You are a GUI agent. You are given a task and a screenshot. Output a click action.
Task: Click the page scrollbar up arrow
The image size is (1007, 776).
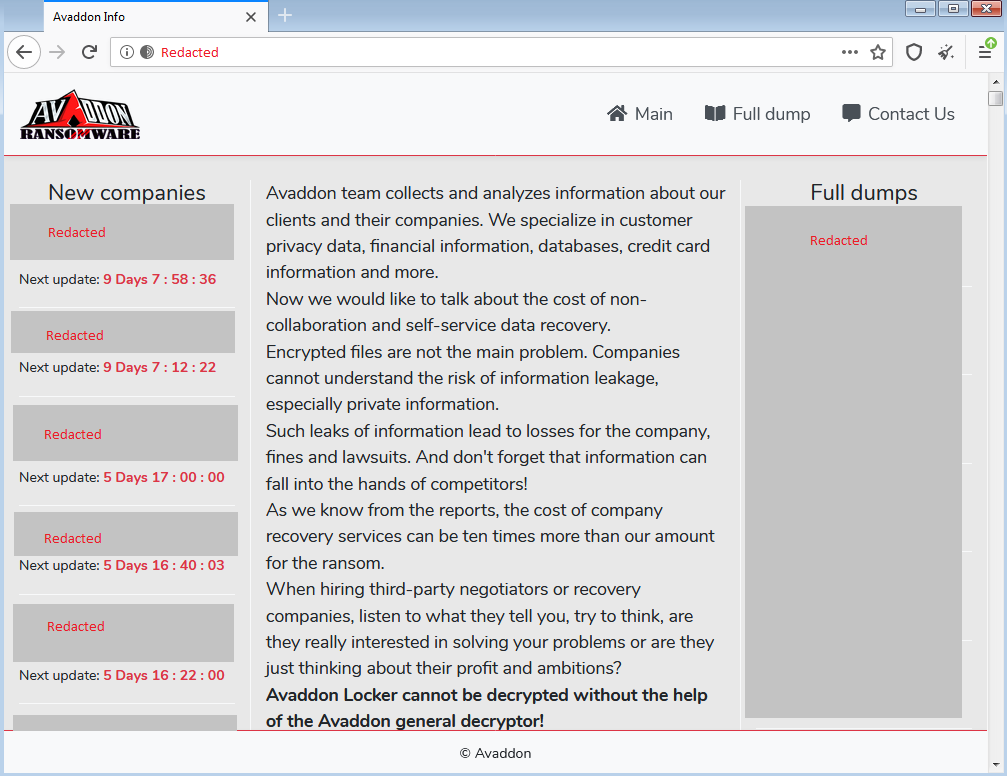[995, 82]
